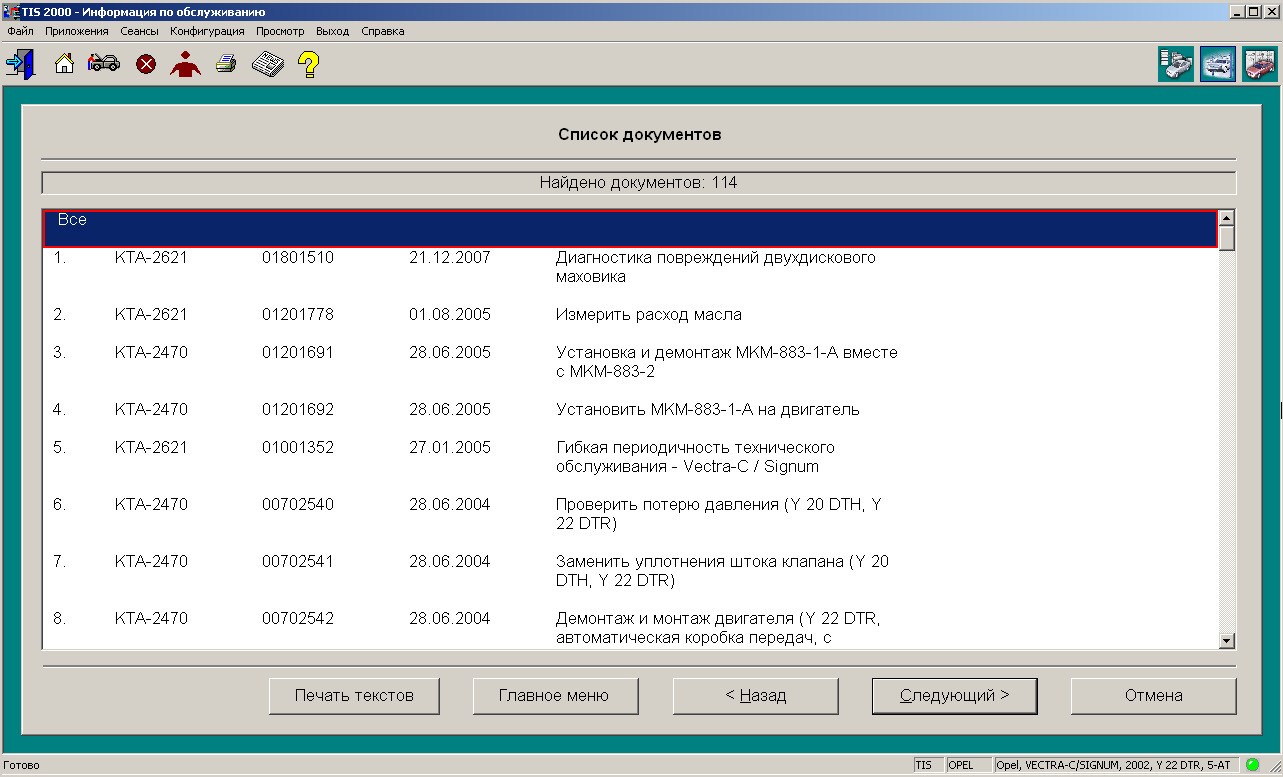Click the Отмена button
This screenshot has width=1283, height=777.
[1154, 696]
